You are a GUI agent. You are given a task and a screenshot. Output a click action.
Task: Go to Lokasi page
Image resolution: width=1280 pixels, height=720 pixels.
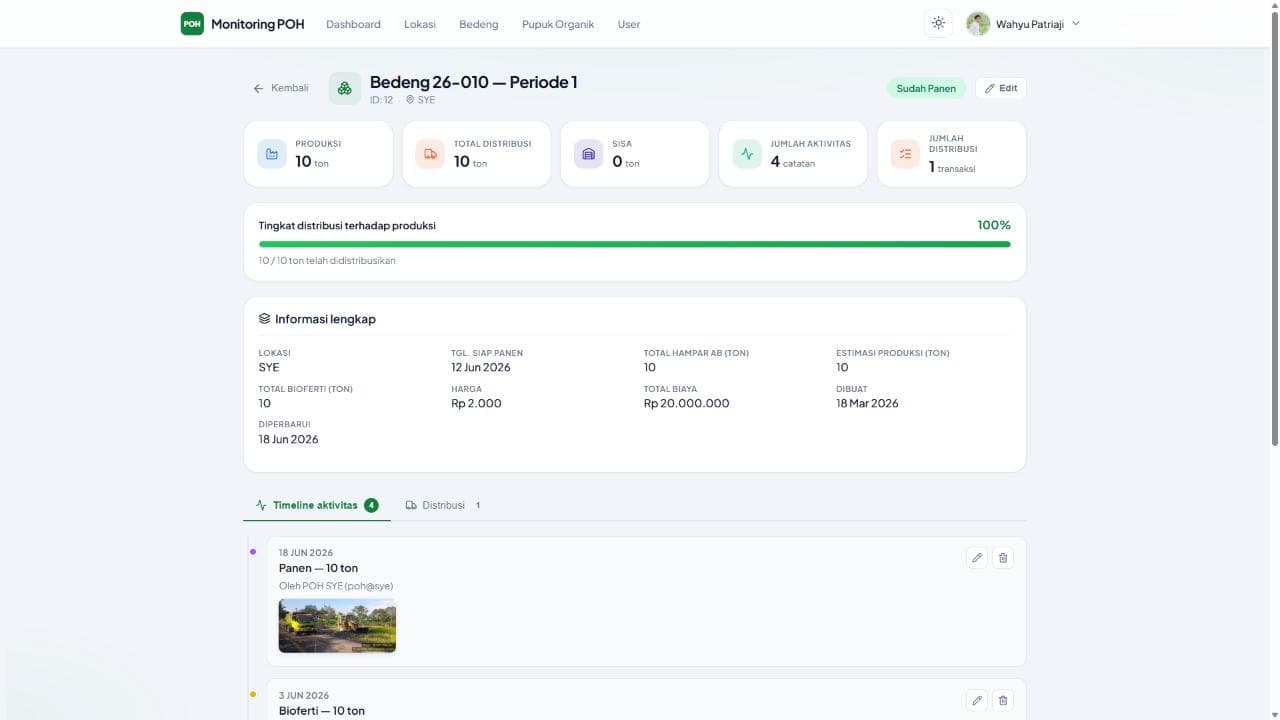click(x=420, y=24)
